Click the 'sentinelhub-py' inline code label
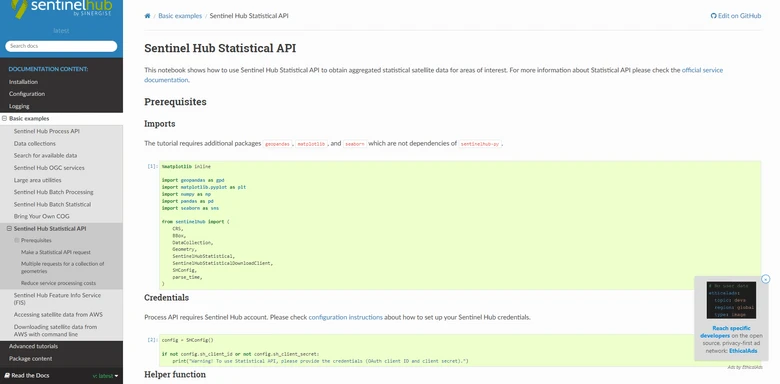The image size is (780, 384). pyautogui.click(x=480, y=144)
